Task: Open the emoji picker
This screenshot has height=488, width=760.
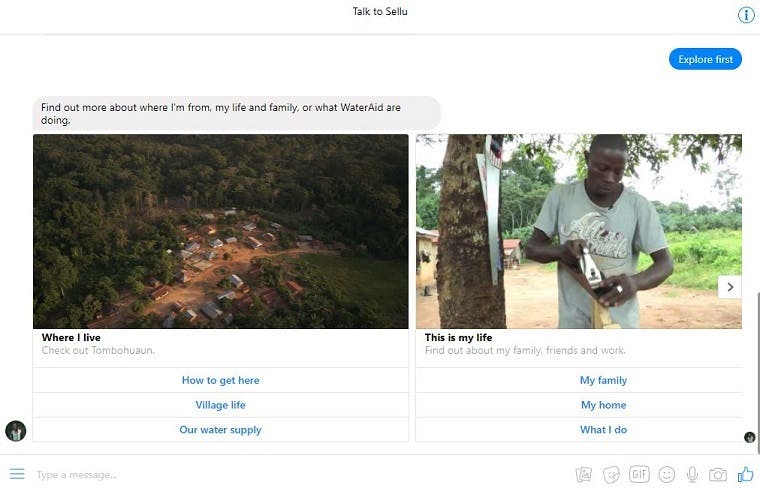Action: (666, 474)
